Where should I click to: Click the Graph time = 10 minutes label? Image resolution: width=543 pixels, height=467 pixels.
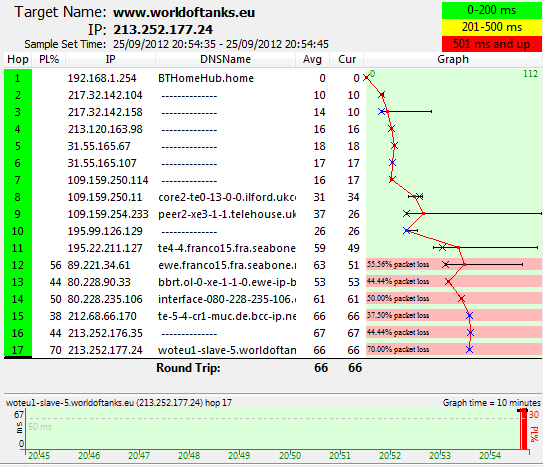491,403
